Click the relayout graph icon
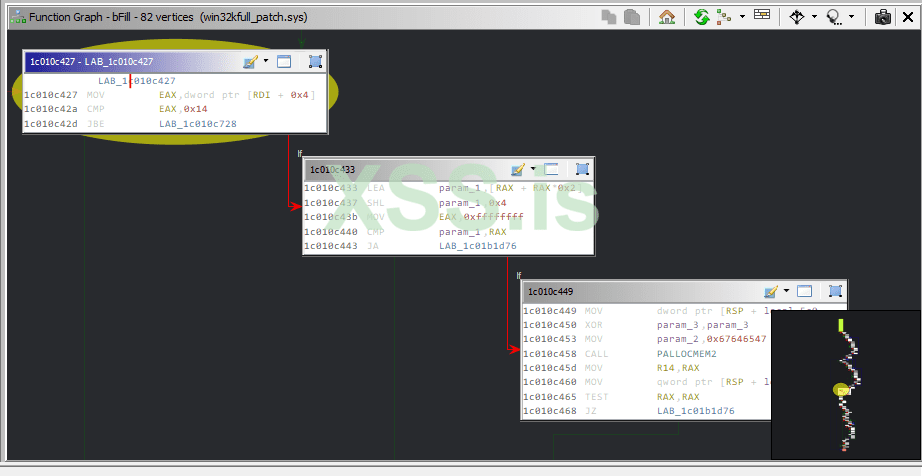Image resolution: width=922 pixels, height=476 pixels. (x=724, y=17)
